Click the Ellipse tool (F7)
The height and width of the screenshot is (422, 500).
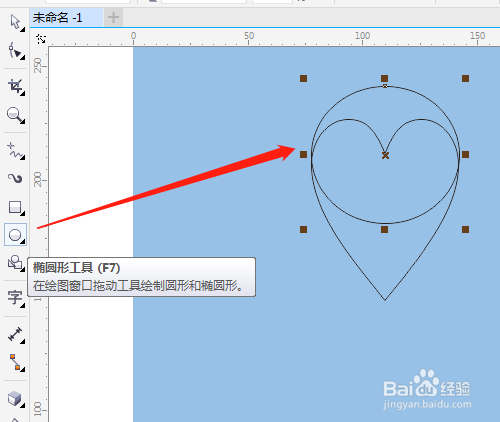(15, 235)
